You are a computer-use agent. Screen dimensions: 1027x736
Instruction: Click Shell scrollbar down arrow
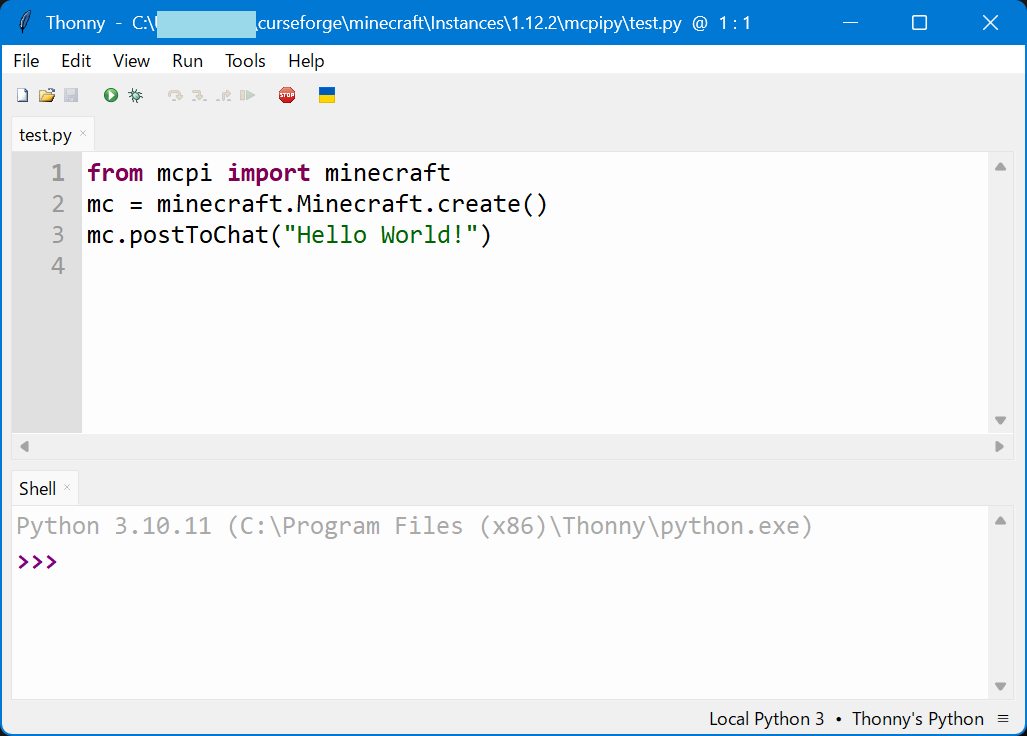1000,686
